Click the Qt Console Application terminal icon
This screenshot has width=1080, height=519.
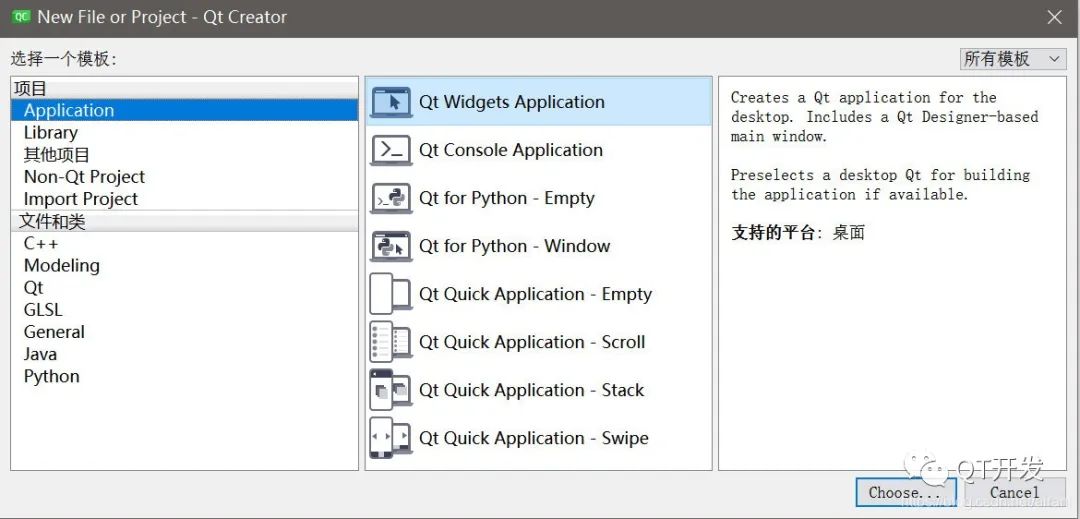391,150
